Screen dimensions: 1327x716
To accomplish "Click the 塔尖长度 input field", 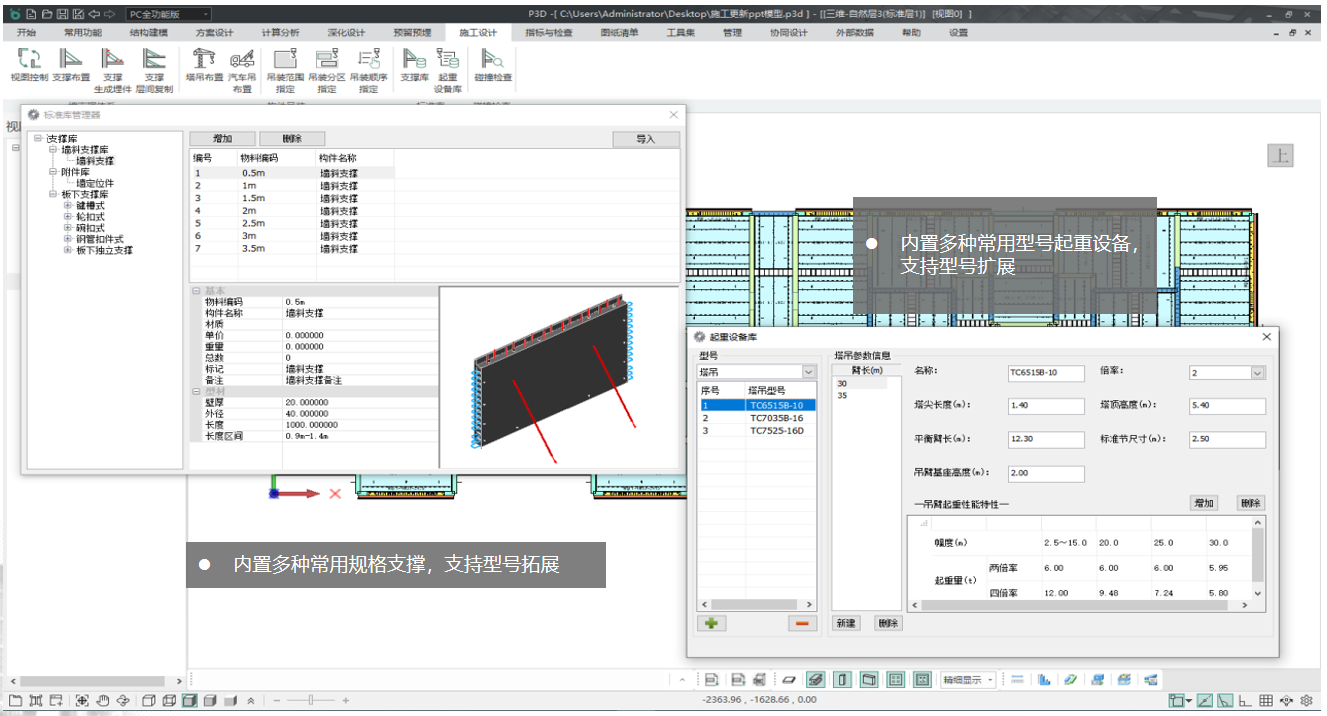I will (1046, 406).
